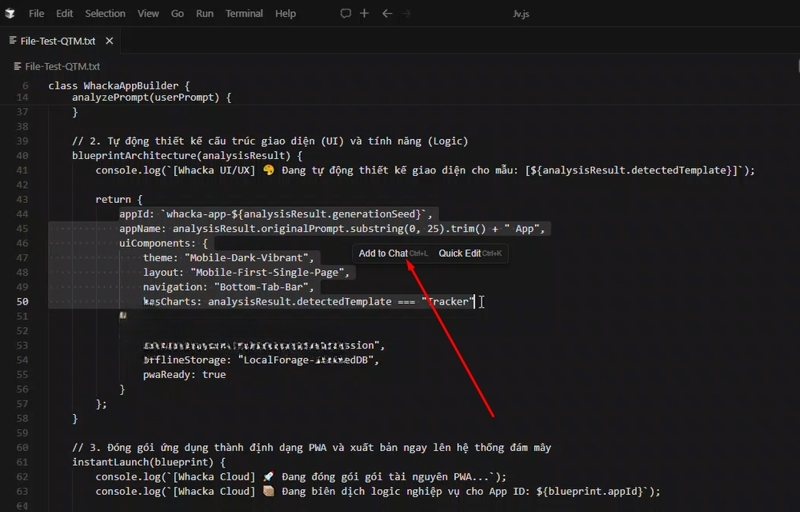
Task: Click the instantLaunch(blueprint) method line
Action: pos(148,462)
